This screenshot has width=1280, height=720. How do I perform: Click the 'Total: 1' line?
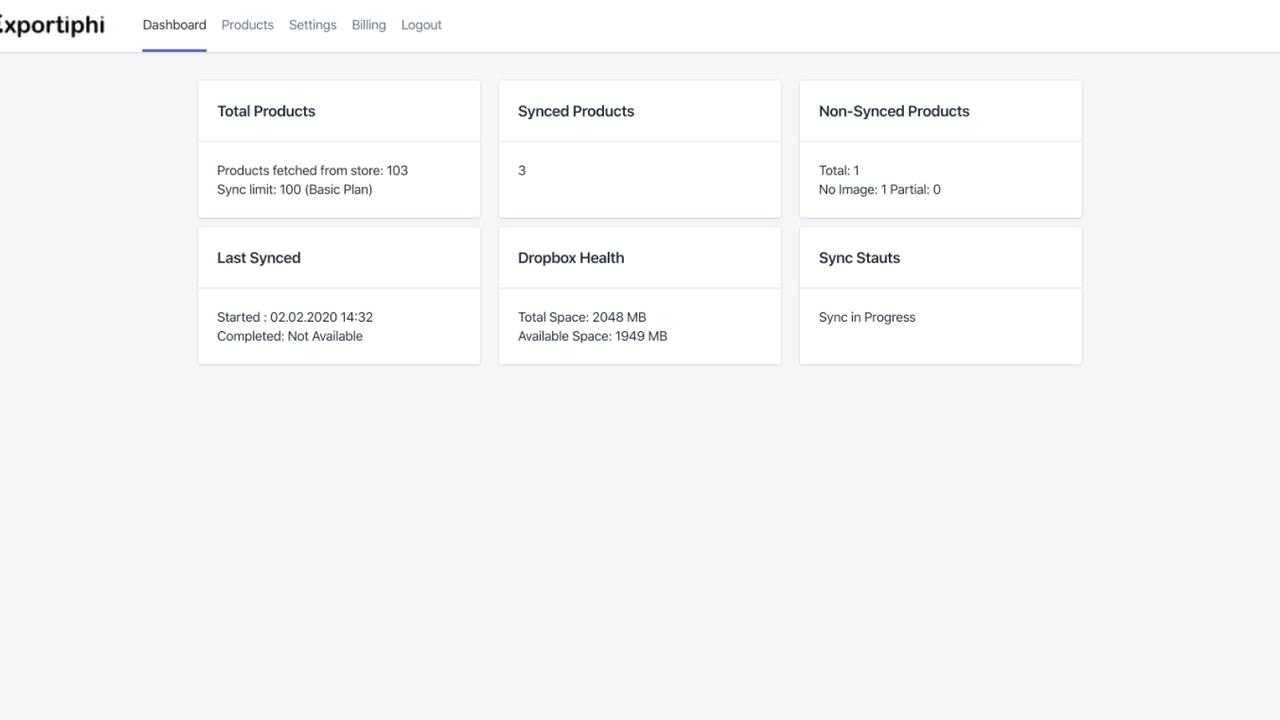(x=839, y=170)
